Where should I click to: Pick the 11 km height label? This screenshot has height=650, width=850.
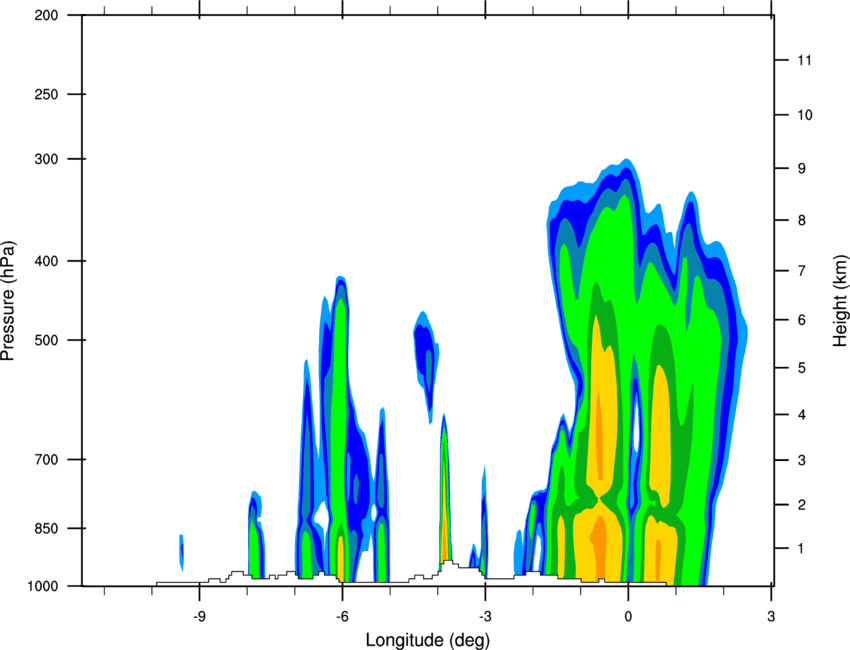(x=804, y=60)
